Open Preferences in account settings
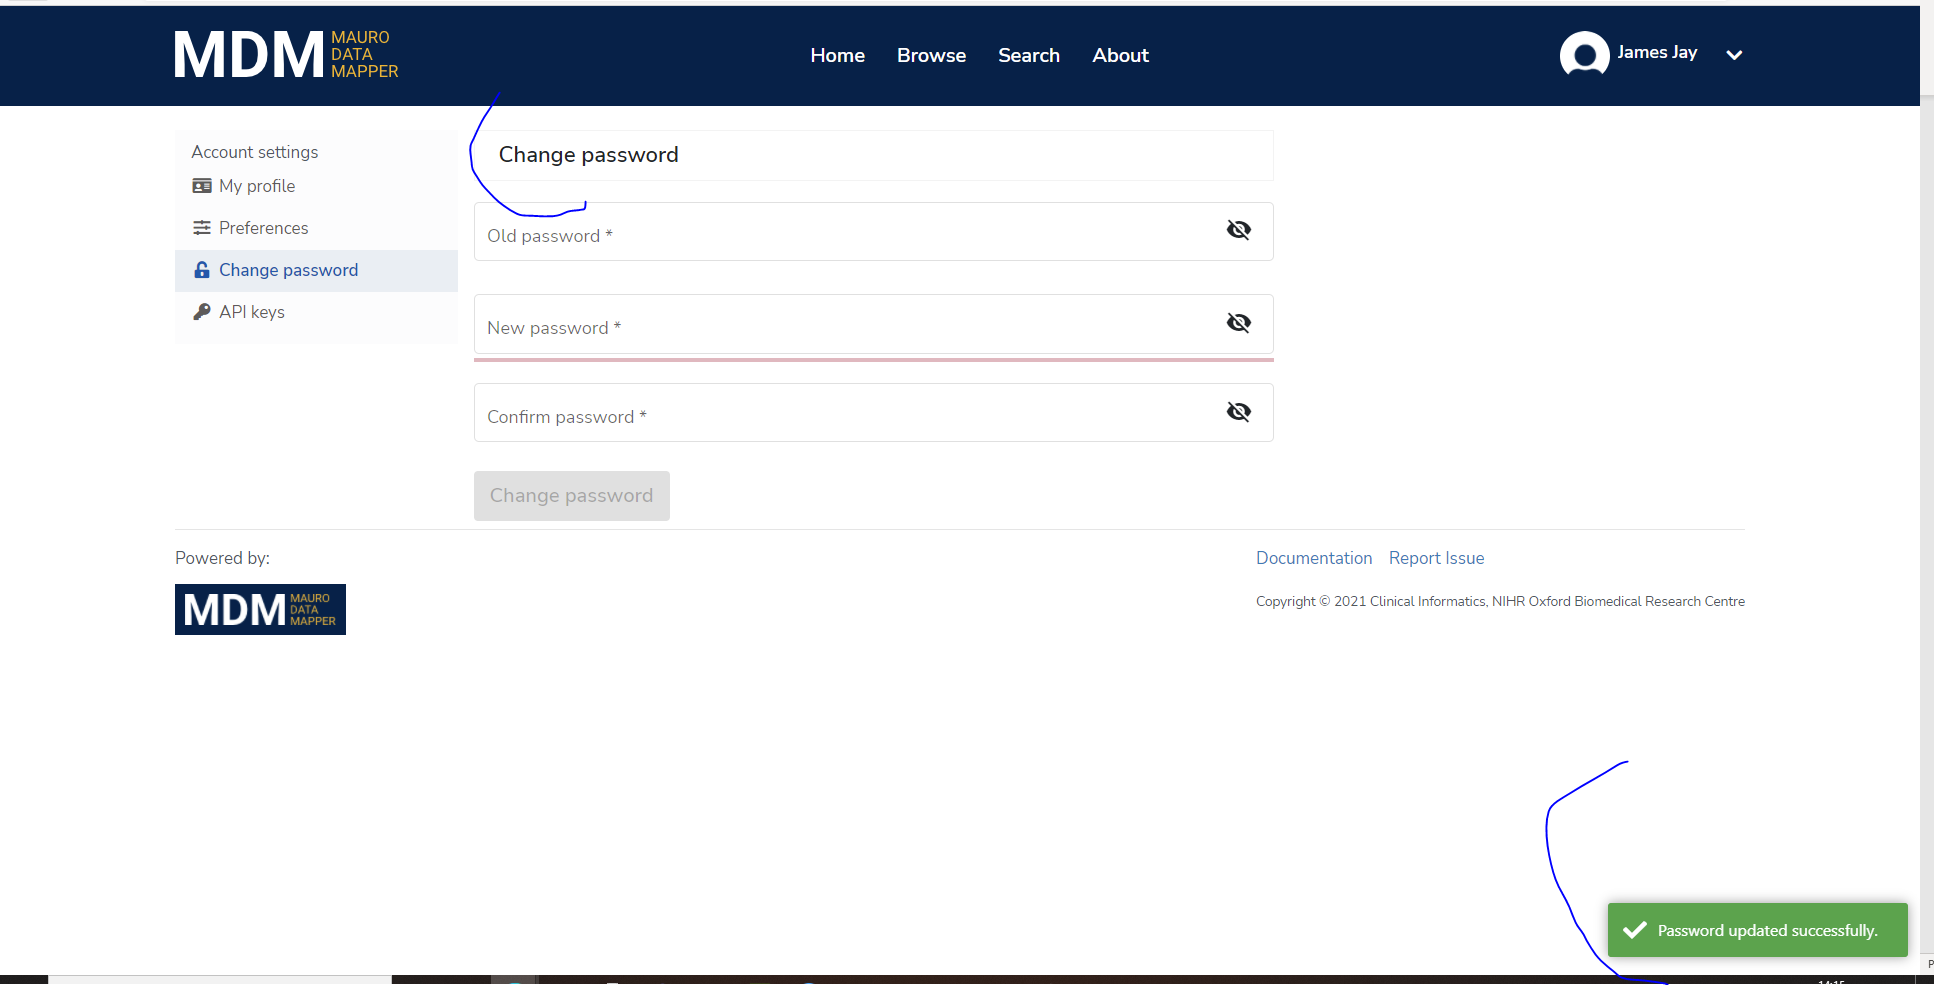This screenshot has height=985, width=1934. tap(316, 228)
